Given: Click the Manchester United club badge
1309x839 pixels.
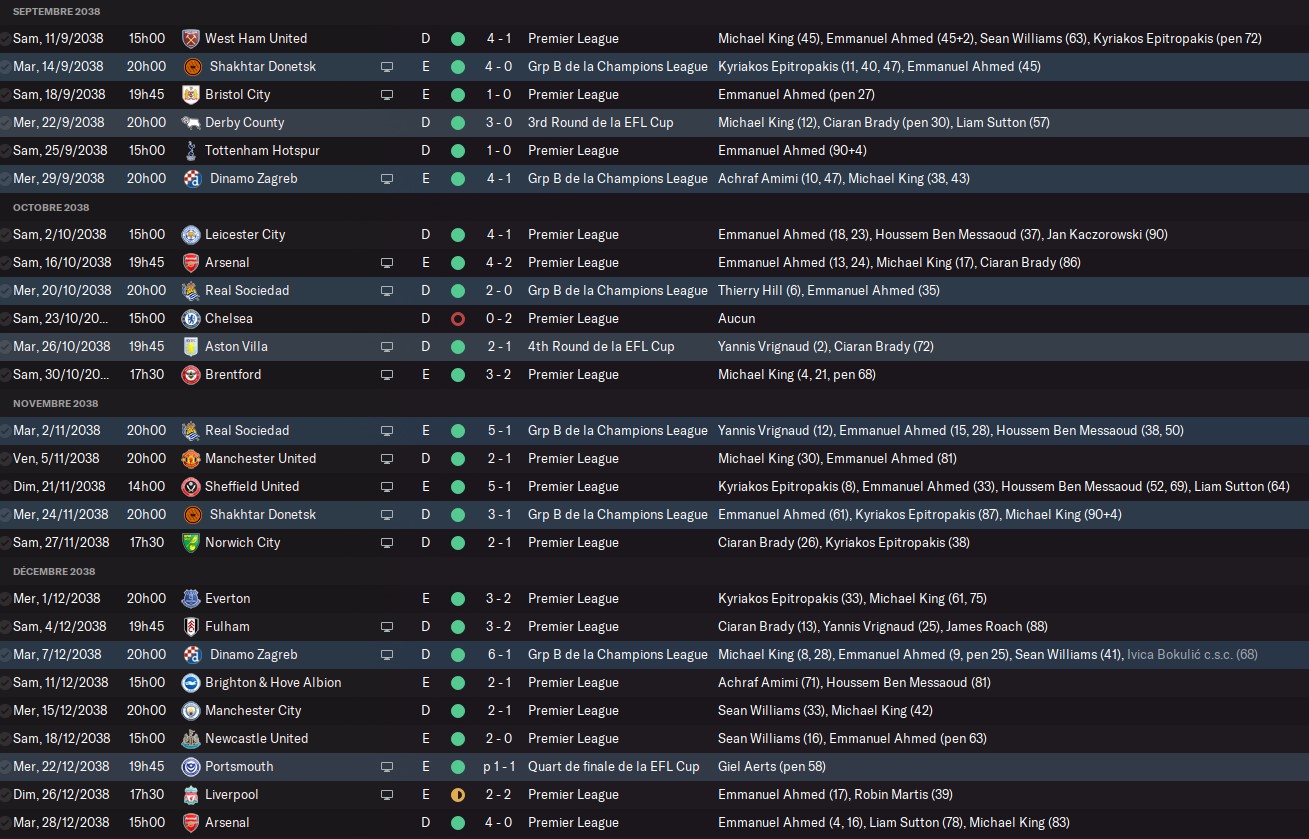Looking at the screenshot, I should point(190,458).
